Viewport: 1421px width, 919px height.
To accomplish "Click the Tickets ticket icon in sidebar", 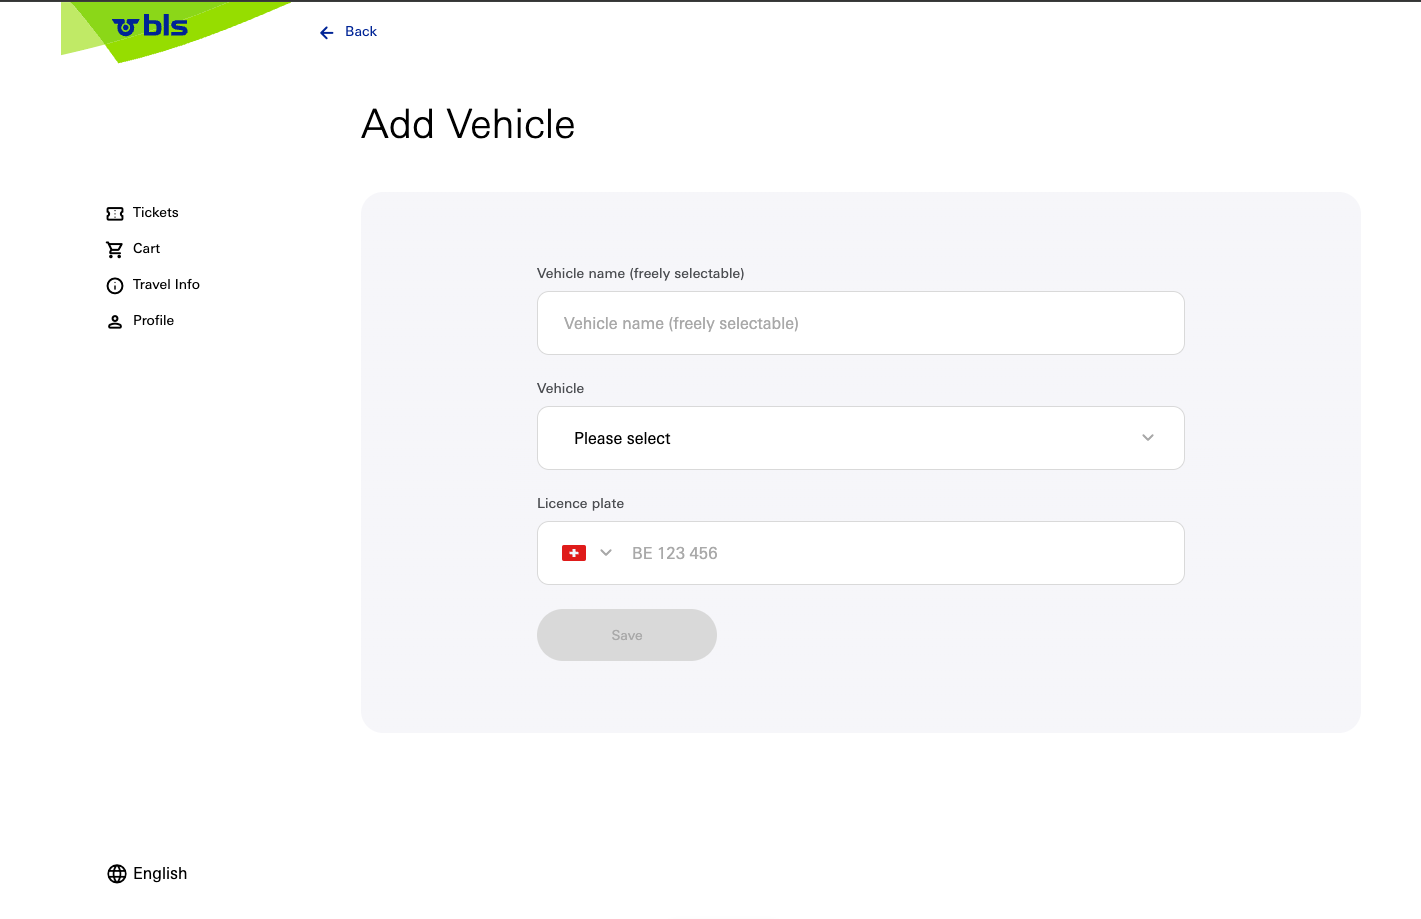I will [114, 213].
